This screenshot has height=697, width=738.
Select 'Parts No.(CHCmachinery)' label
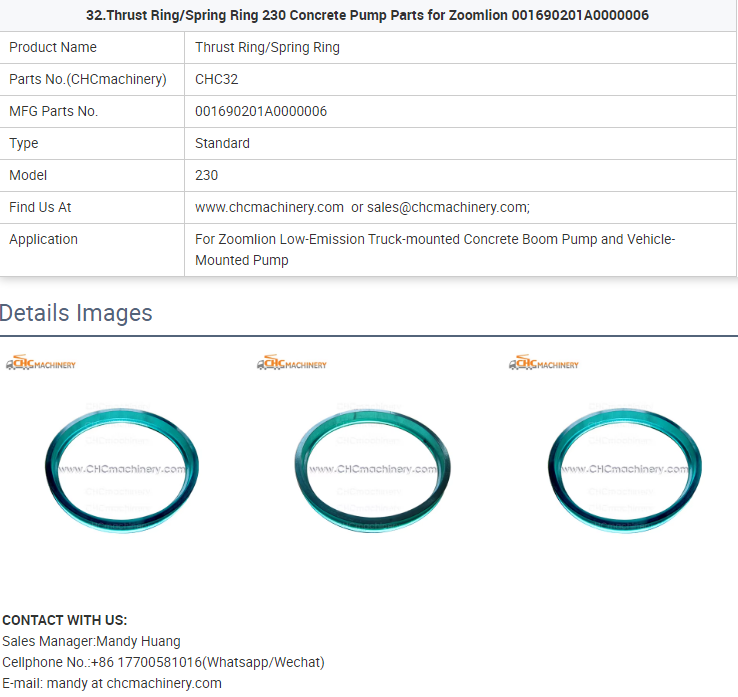pos(88,80)
